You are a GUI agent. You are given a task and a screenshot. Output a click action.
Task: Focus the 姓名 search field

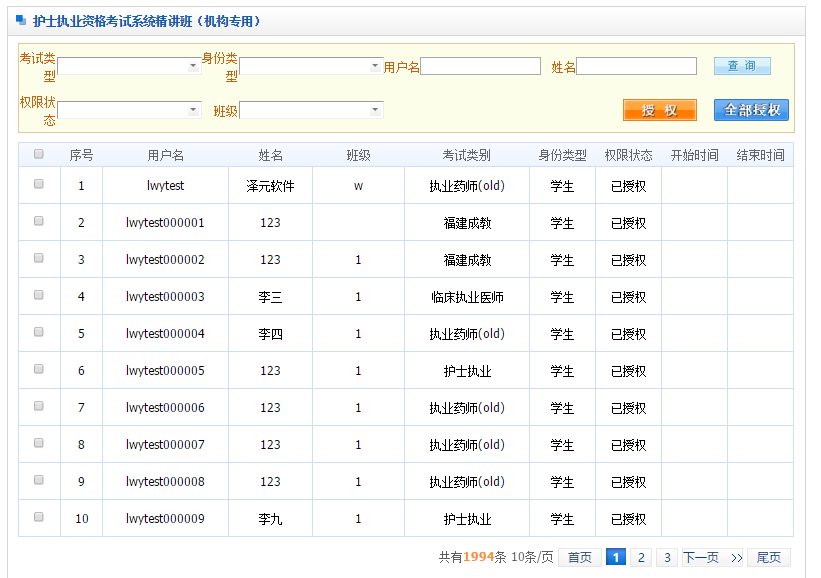(636, 66)
